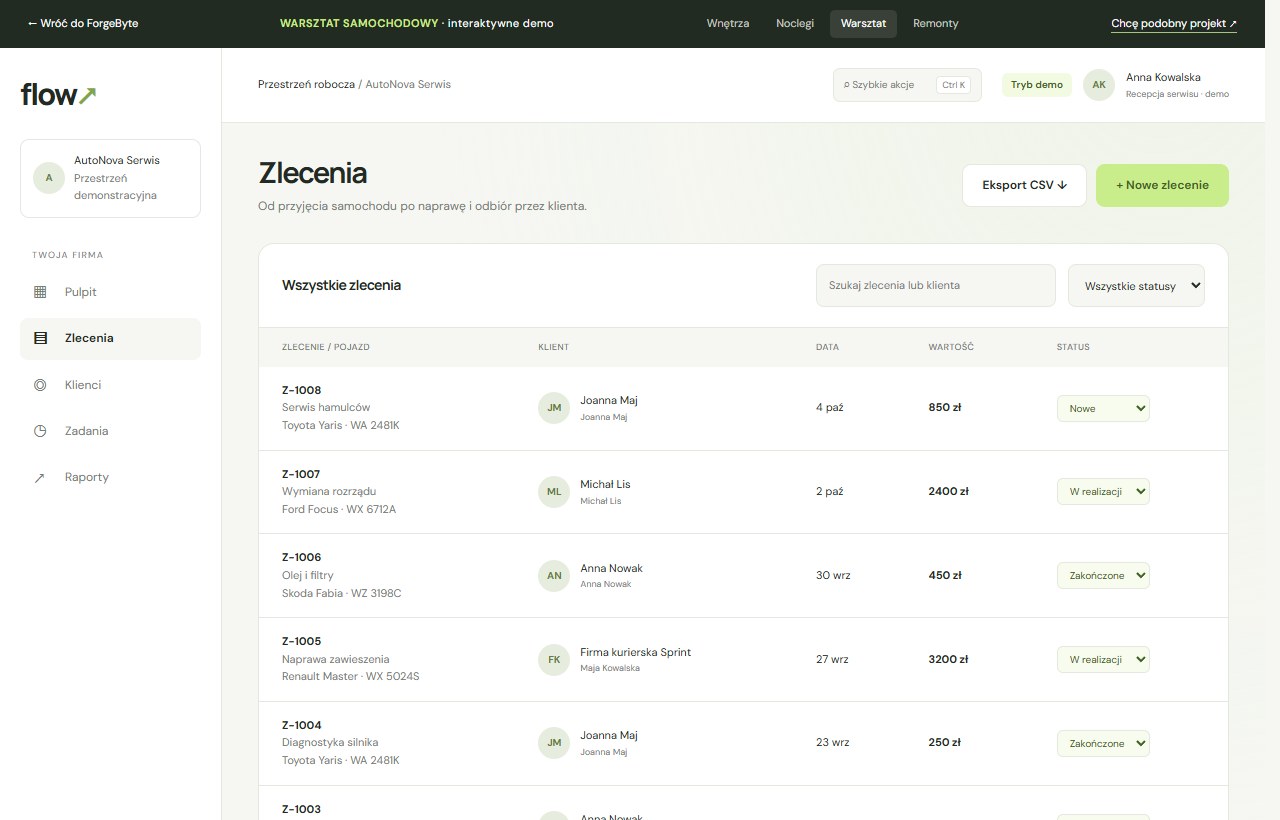Click the Eksport CSV button
The height and width of the screenshot is (820, 1280).
1024,185
